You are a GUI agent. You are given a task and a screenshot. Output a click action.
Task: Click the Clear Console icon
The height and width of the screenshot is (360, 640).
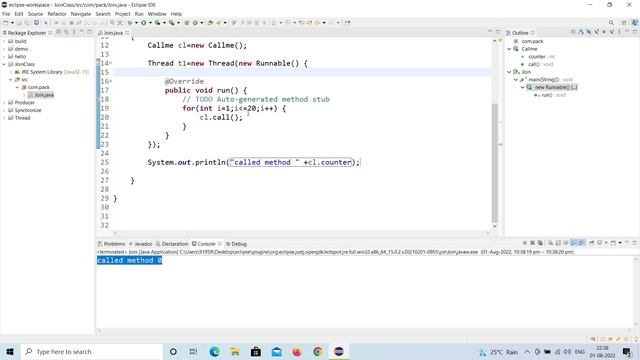point(550,243)
